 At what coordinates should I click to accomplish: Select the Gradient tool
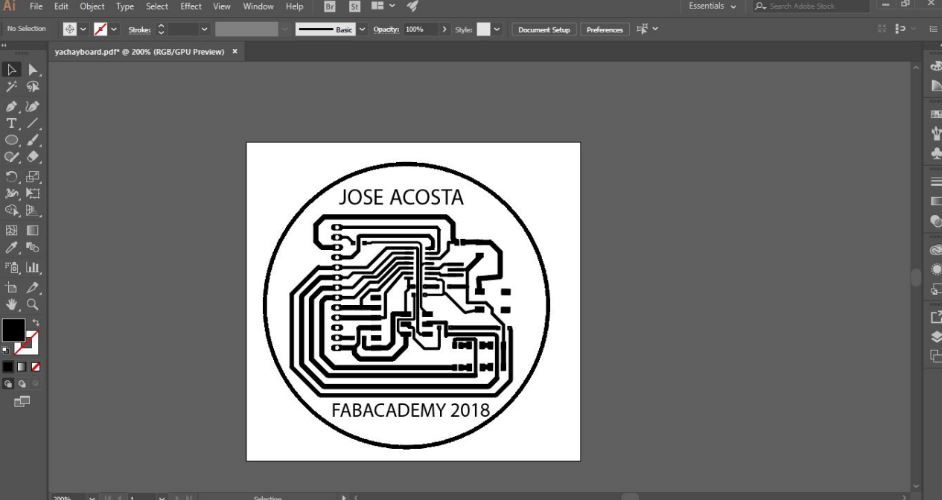tap(33, 230)
